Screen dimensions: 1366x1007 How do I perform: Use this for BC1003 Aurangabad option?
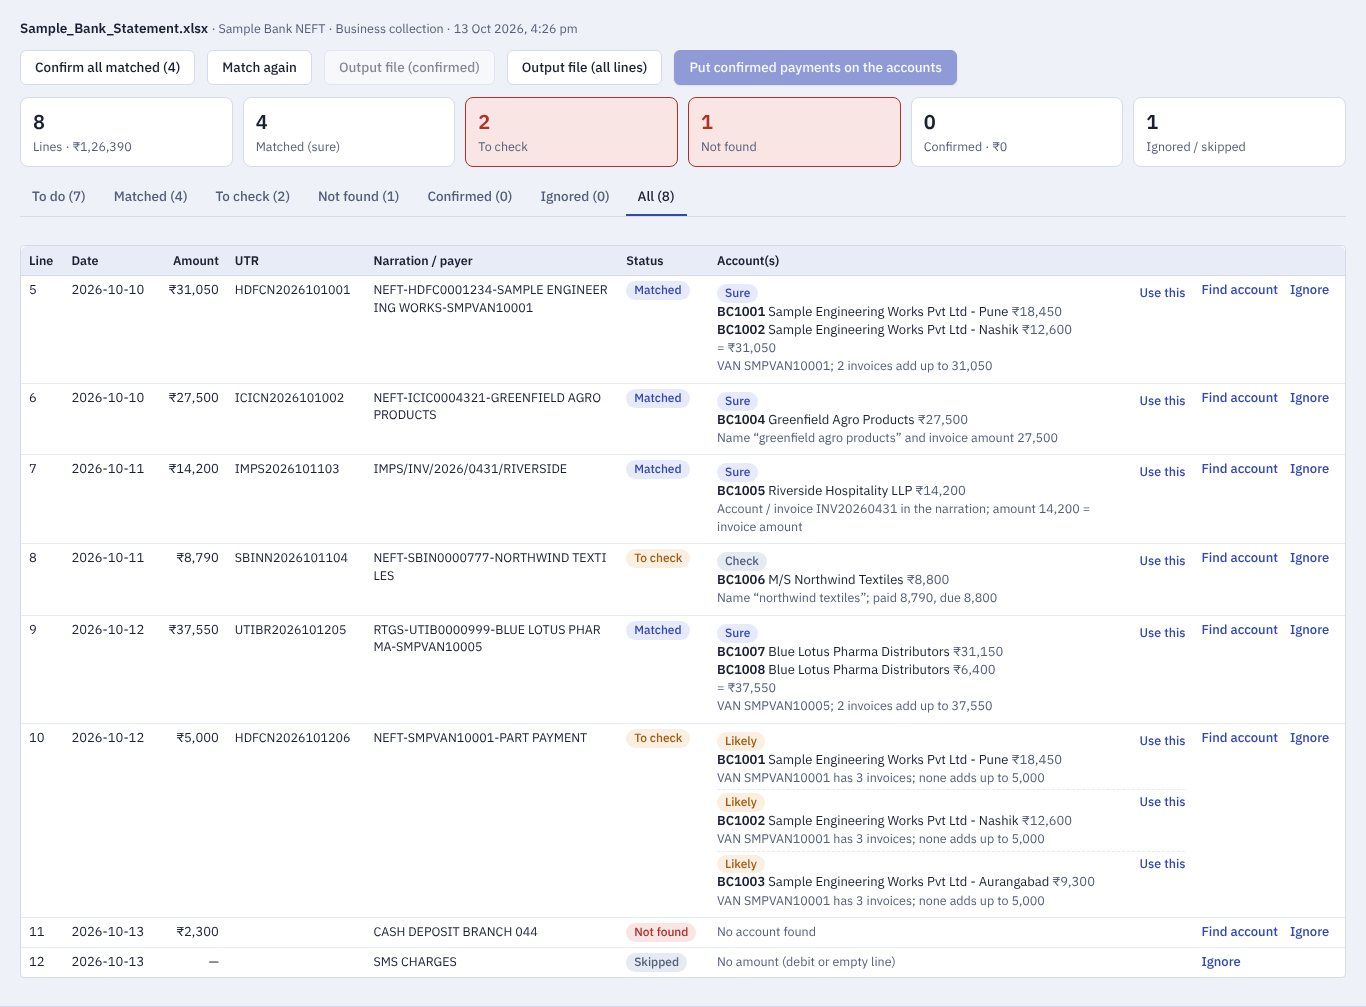click(x=1162, y=864)
